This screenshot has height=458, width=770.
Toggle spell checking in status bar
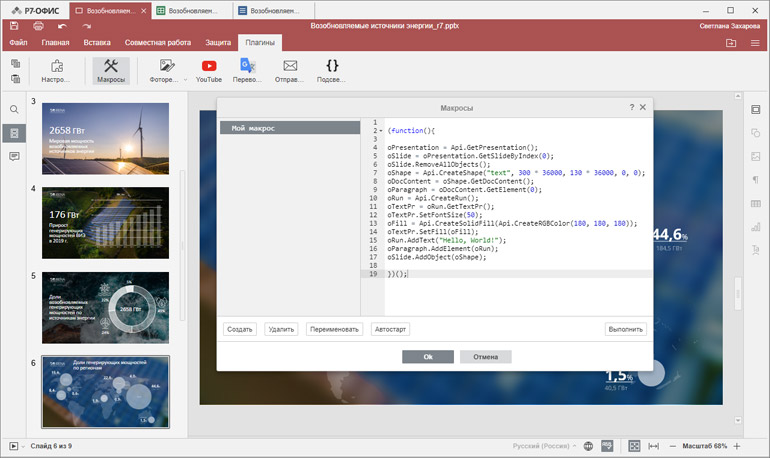click(x=609, y=445)
